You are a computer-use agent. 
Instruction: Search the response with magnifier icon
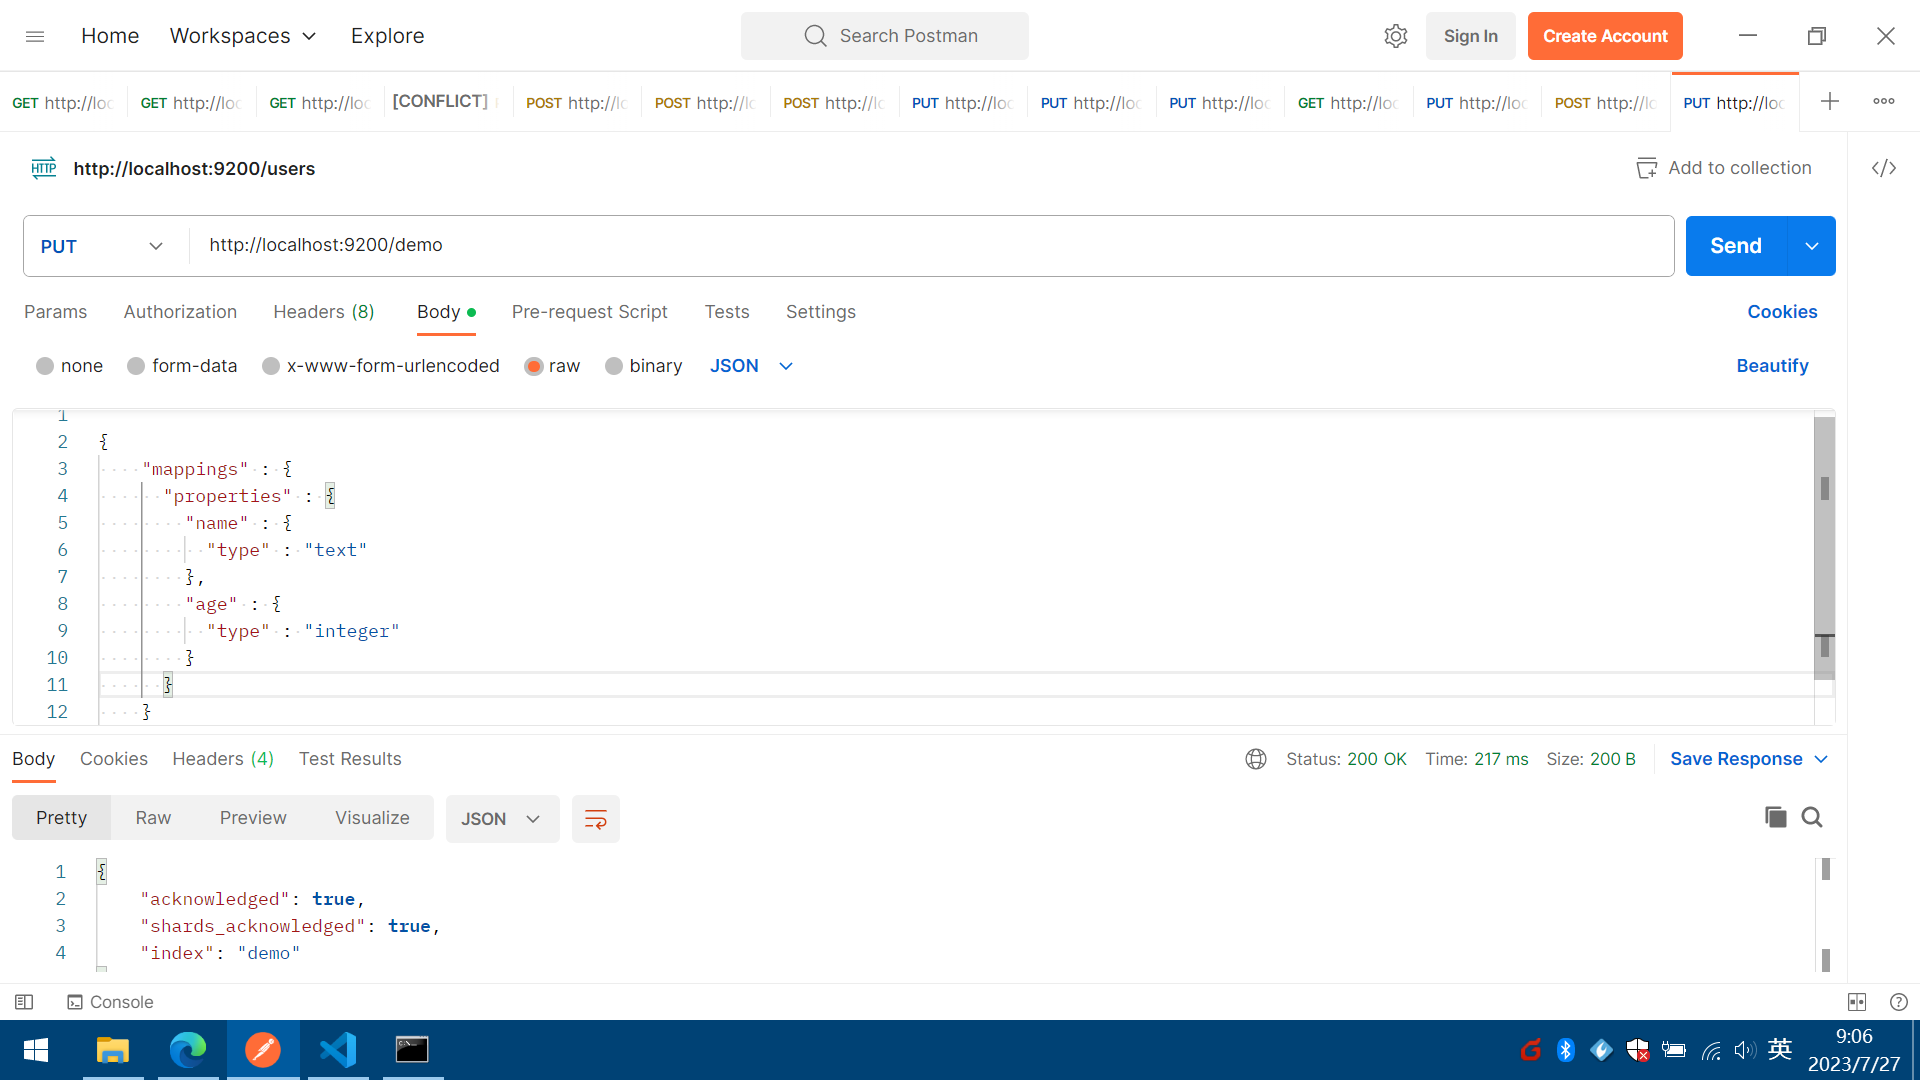(x=1812, y=817)
